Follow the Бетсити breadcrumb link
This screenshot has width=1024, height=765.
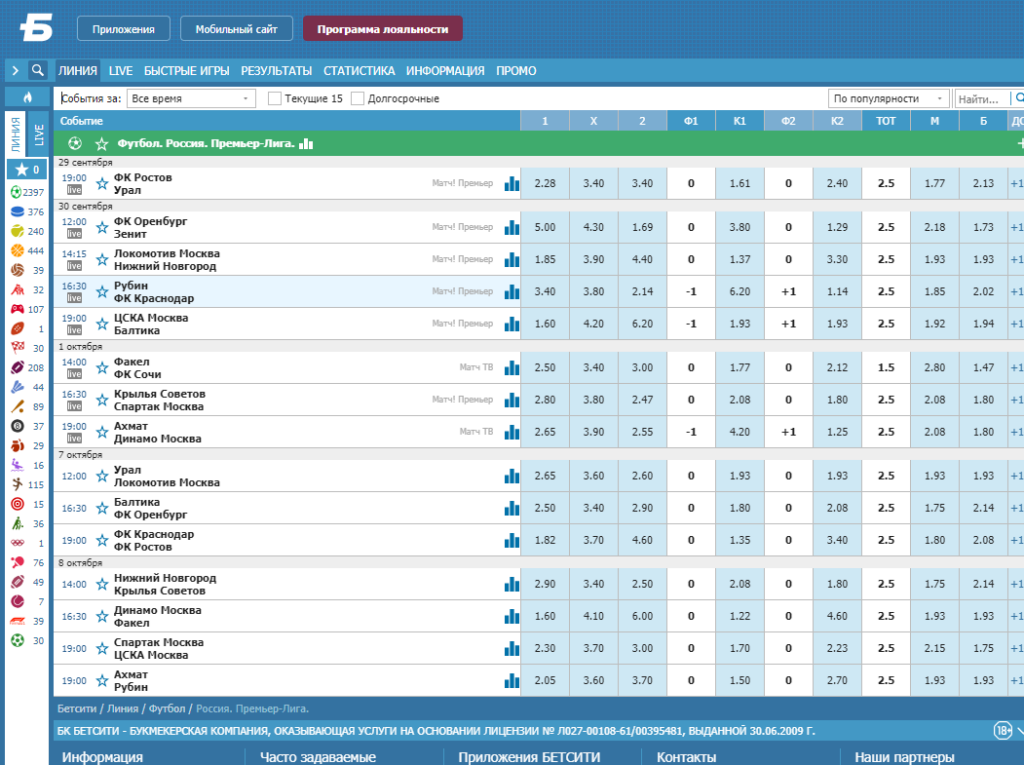coord(76,709)
